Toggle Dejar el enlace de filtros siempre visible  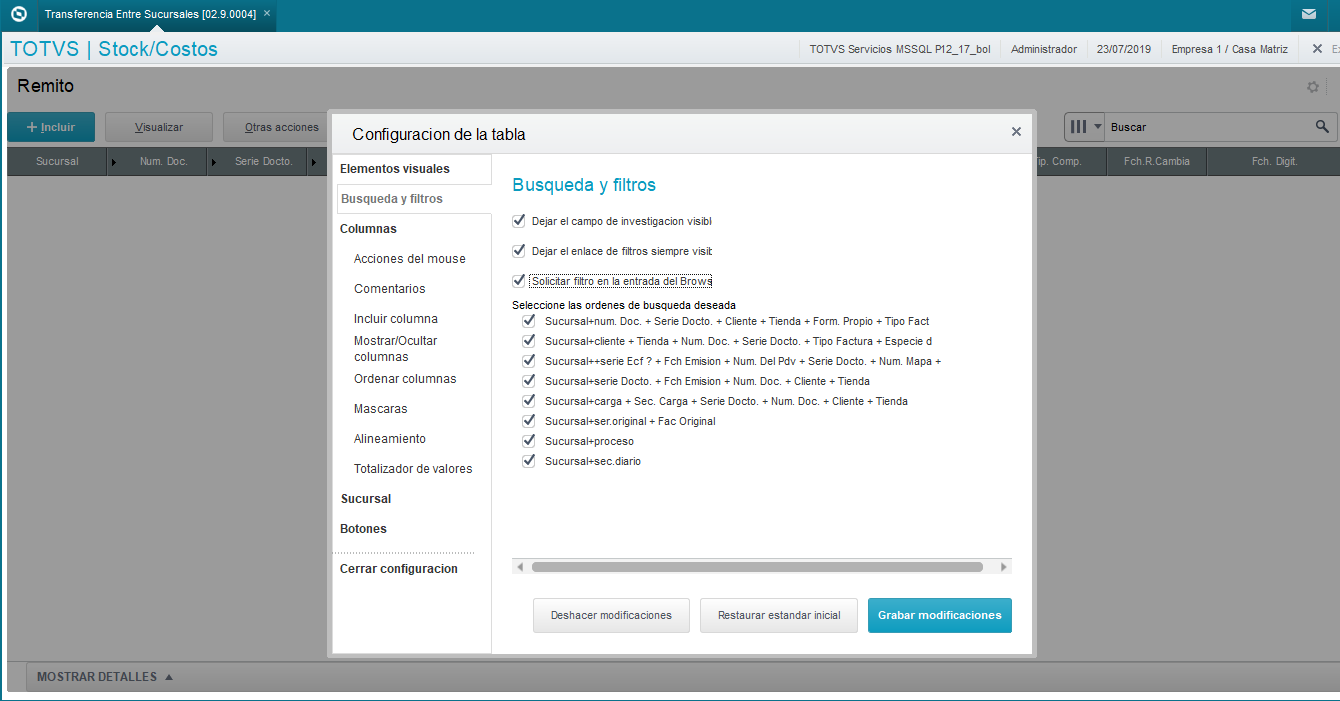(518, 251)
